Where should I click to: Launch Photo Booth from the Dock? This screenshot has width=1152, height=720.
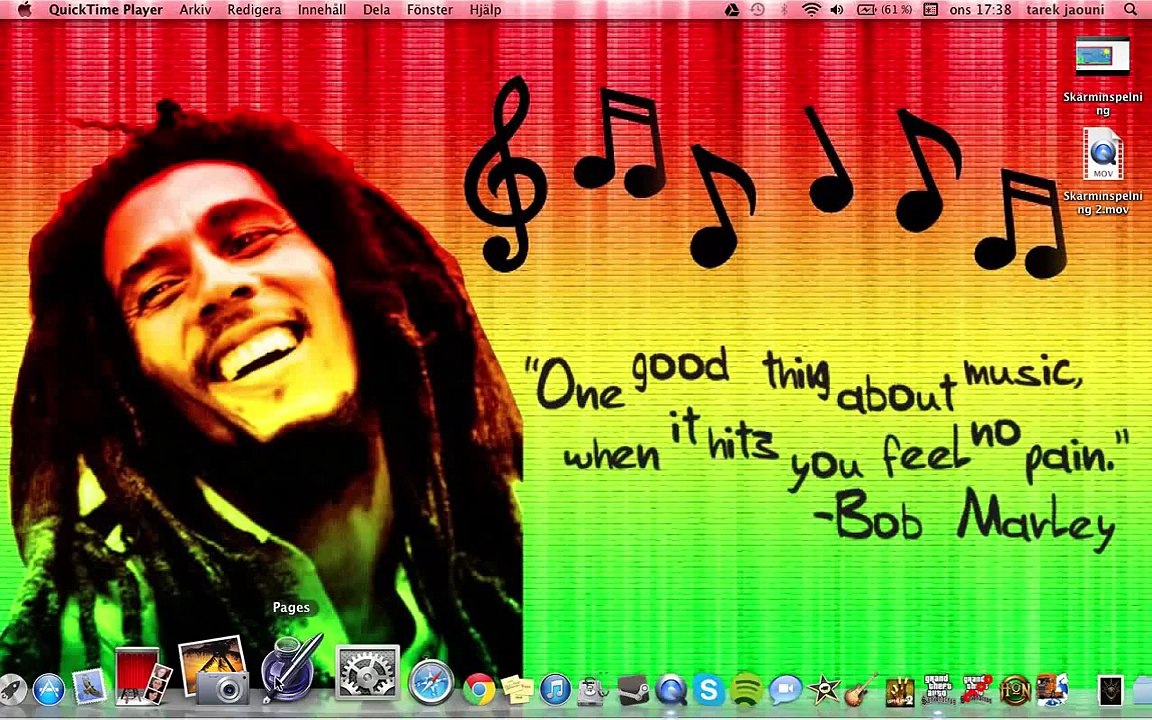point(142,676)
